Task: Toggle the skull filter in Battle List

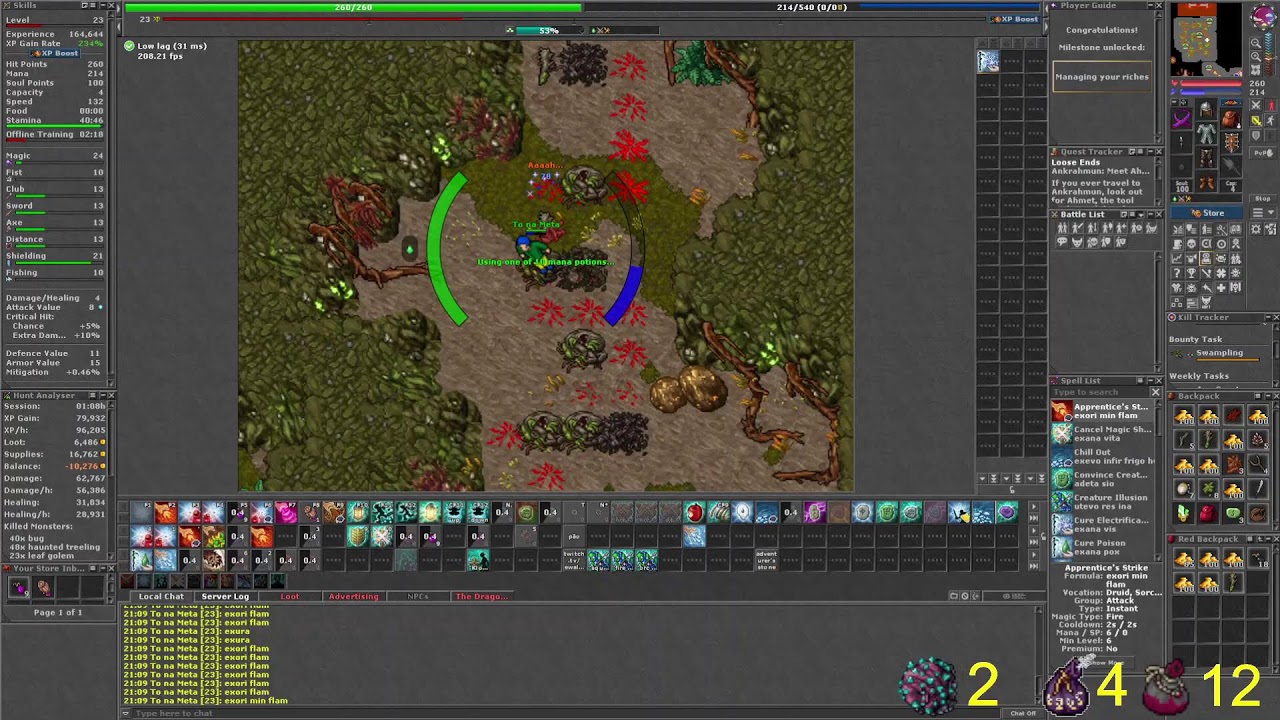Action: click(x=1093, y=241)
